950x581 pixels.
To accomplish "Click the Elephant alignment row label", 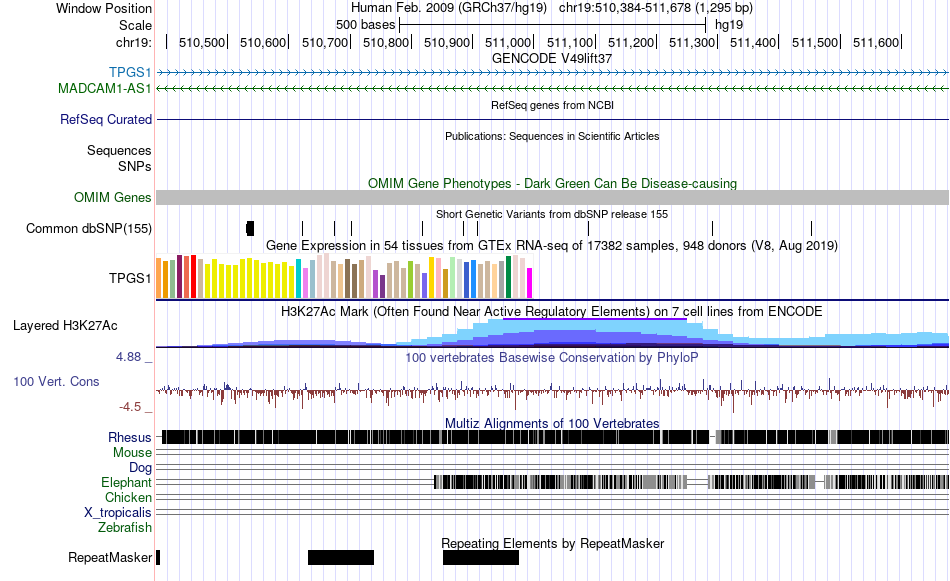I will [126, 482].
